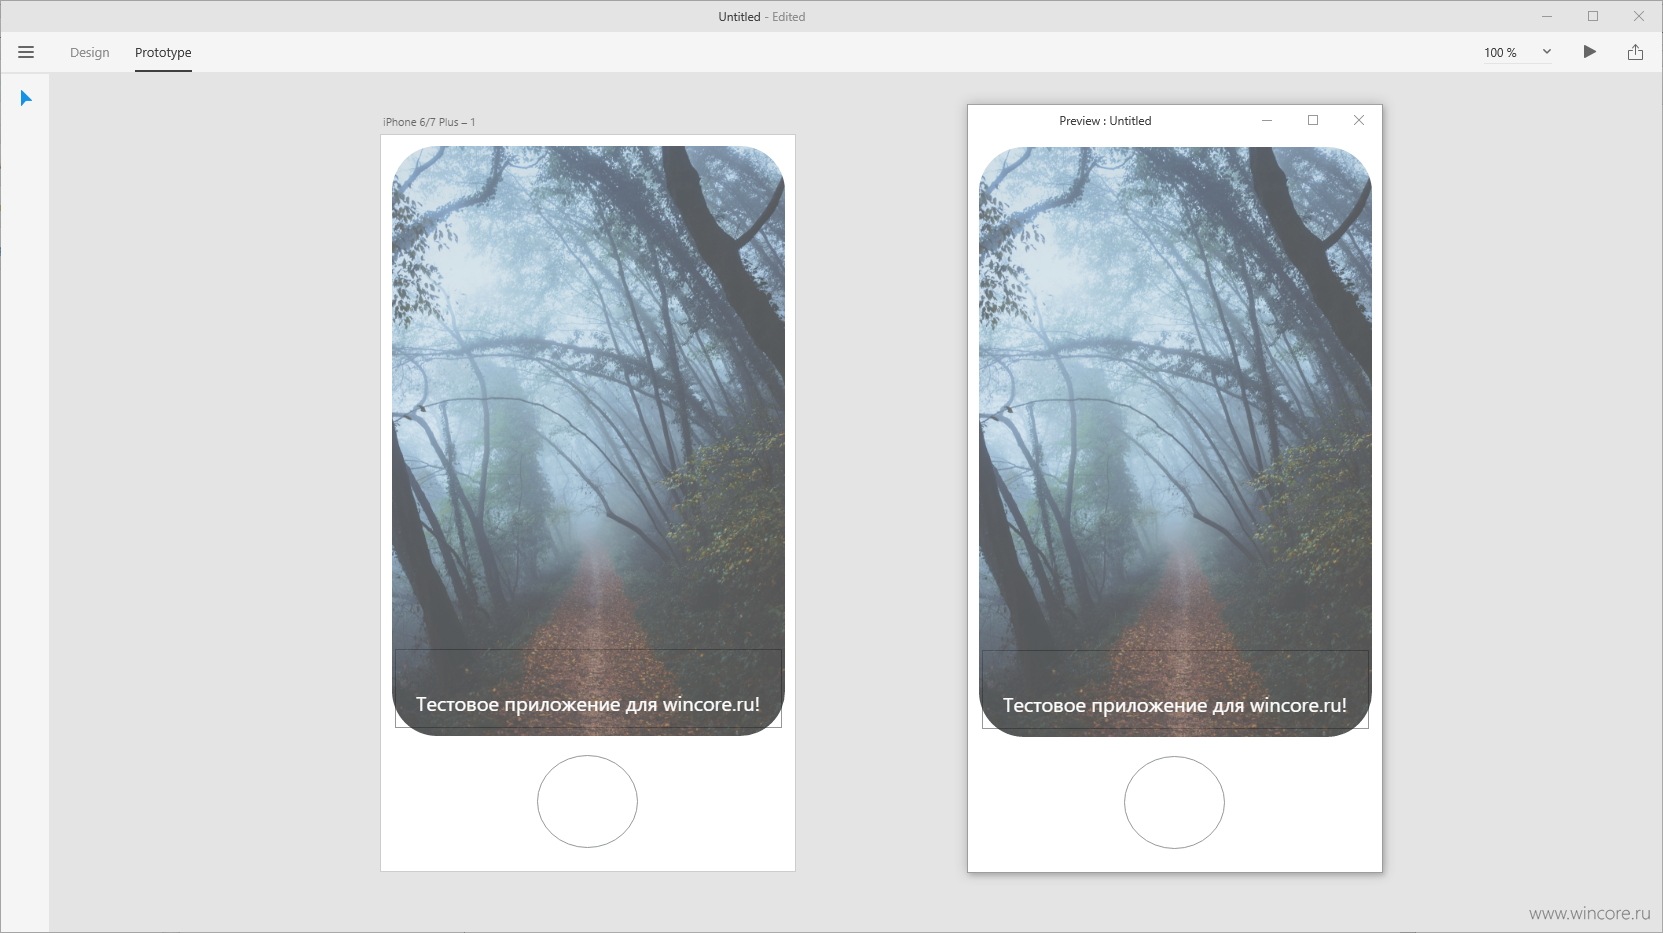Close the Preview window
The height and width of the screenshot is (933, 1663).
pos(1358,120)
